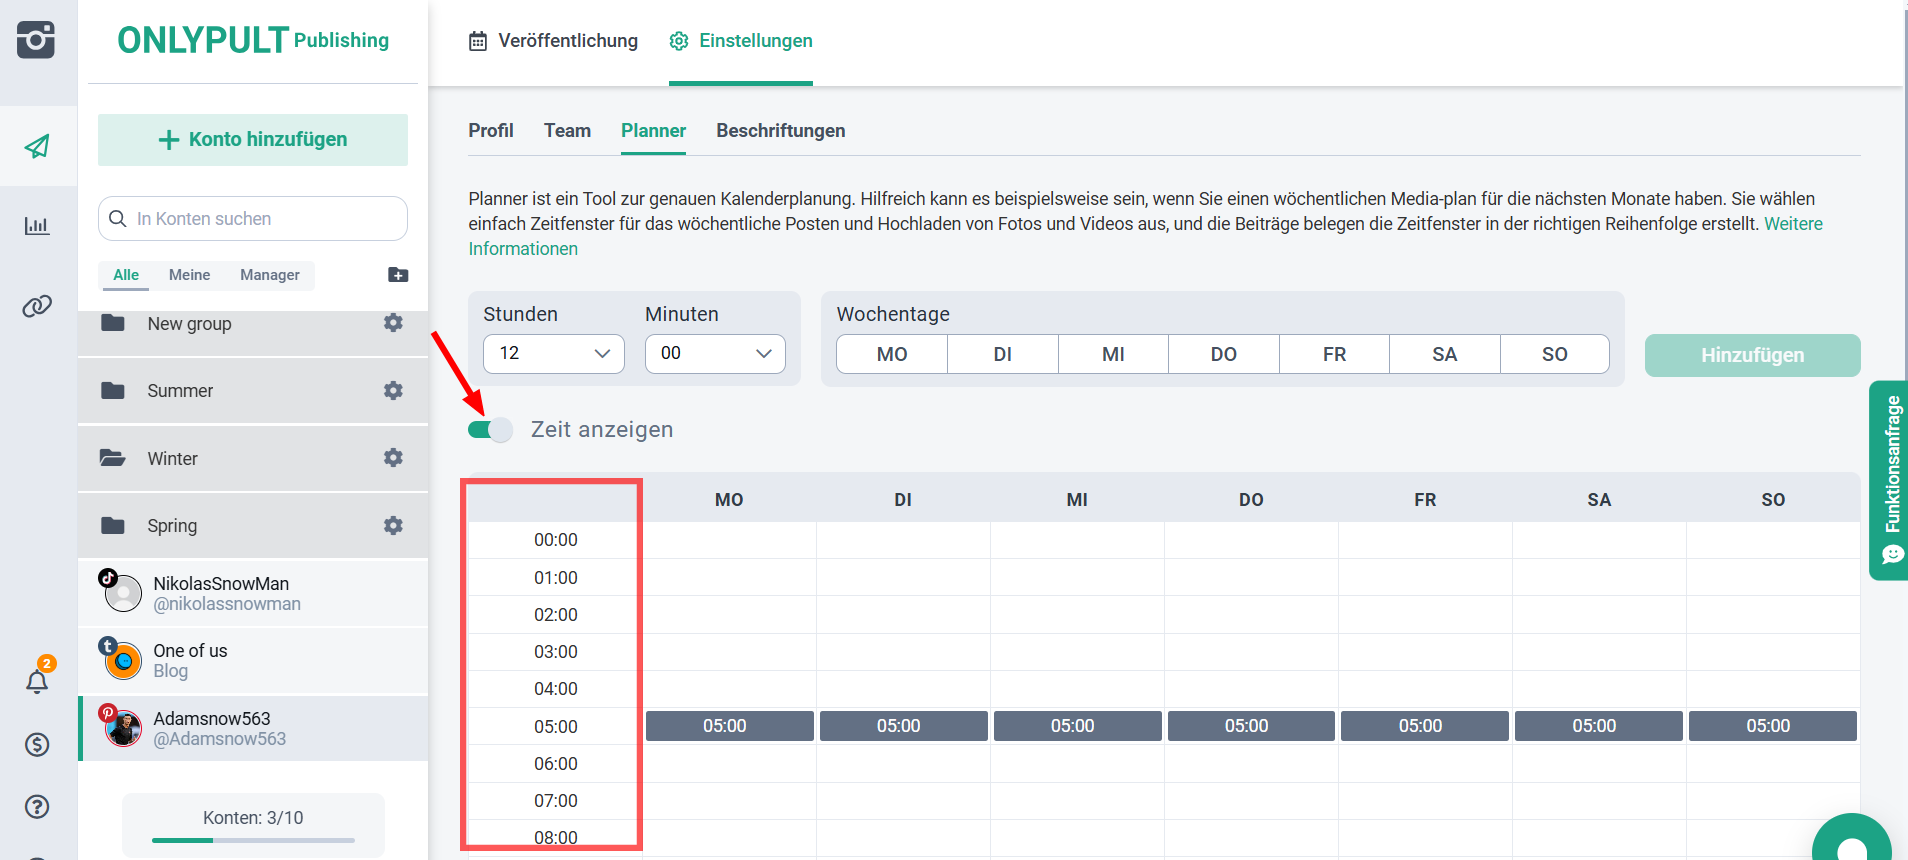Open the help question mark icon
The width and height of the screenshot is (1908, 860).
37,807
